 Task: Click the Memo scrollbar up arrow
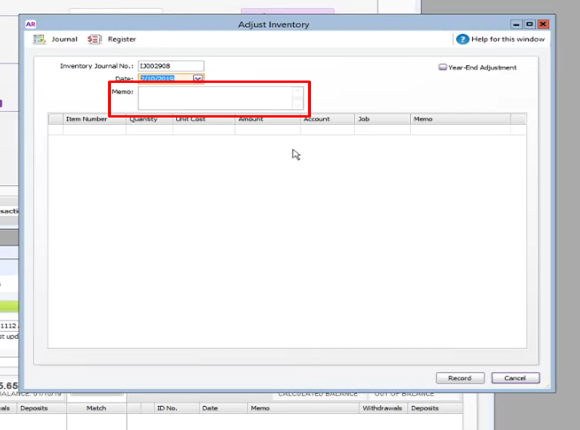298,91
